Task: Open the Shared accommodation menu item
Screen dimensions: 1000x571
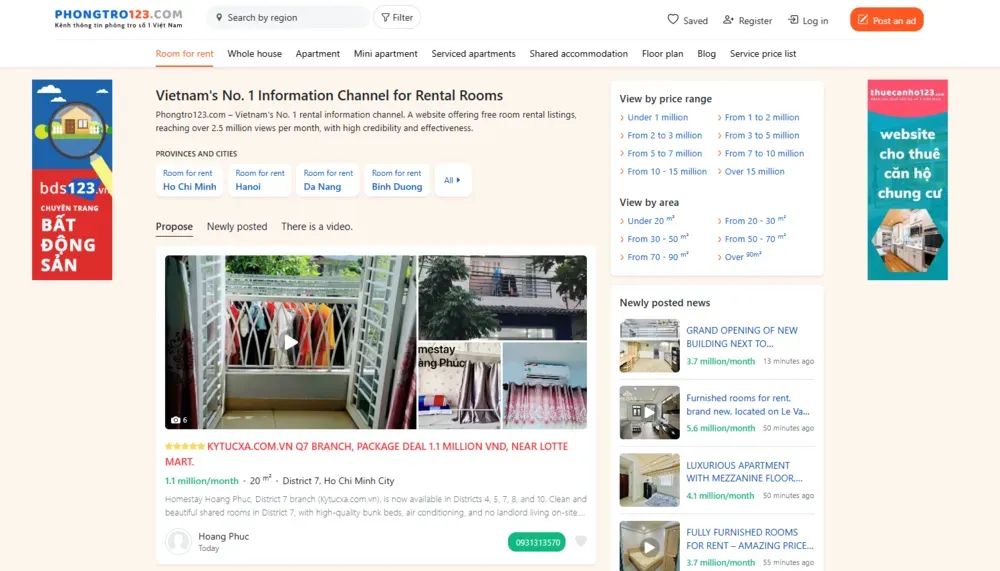Action: point(578,54)
